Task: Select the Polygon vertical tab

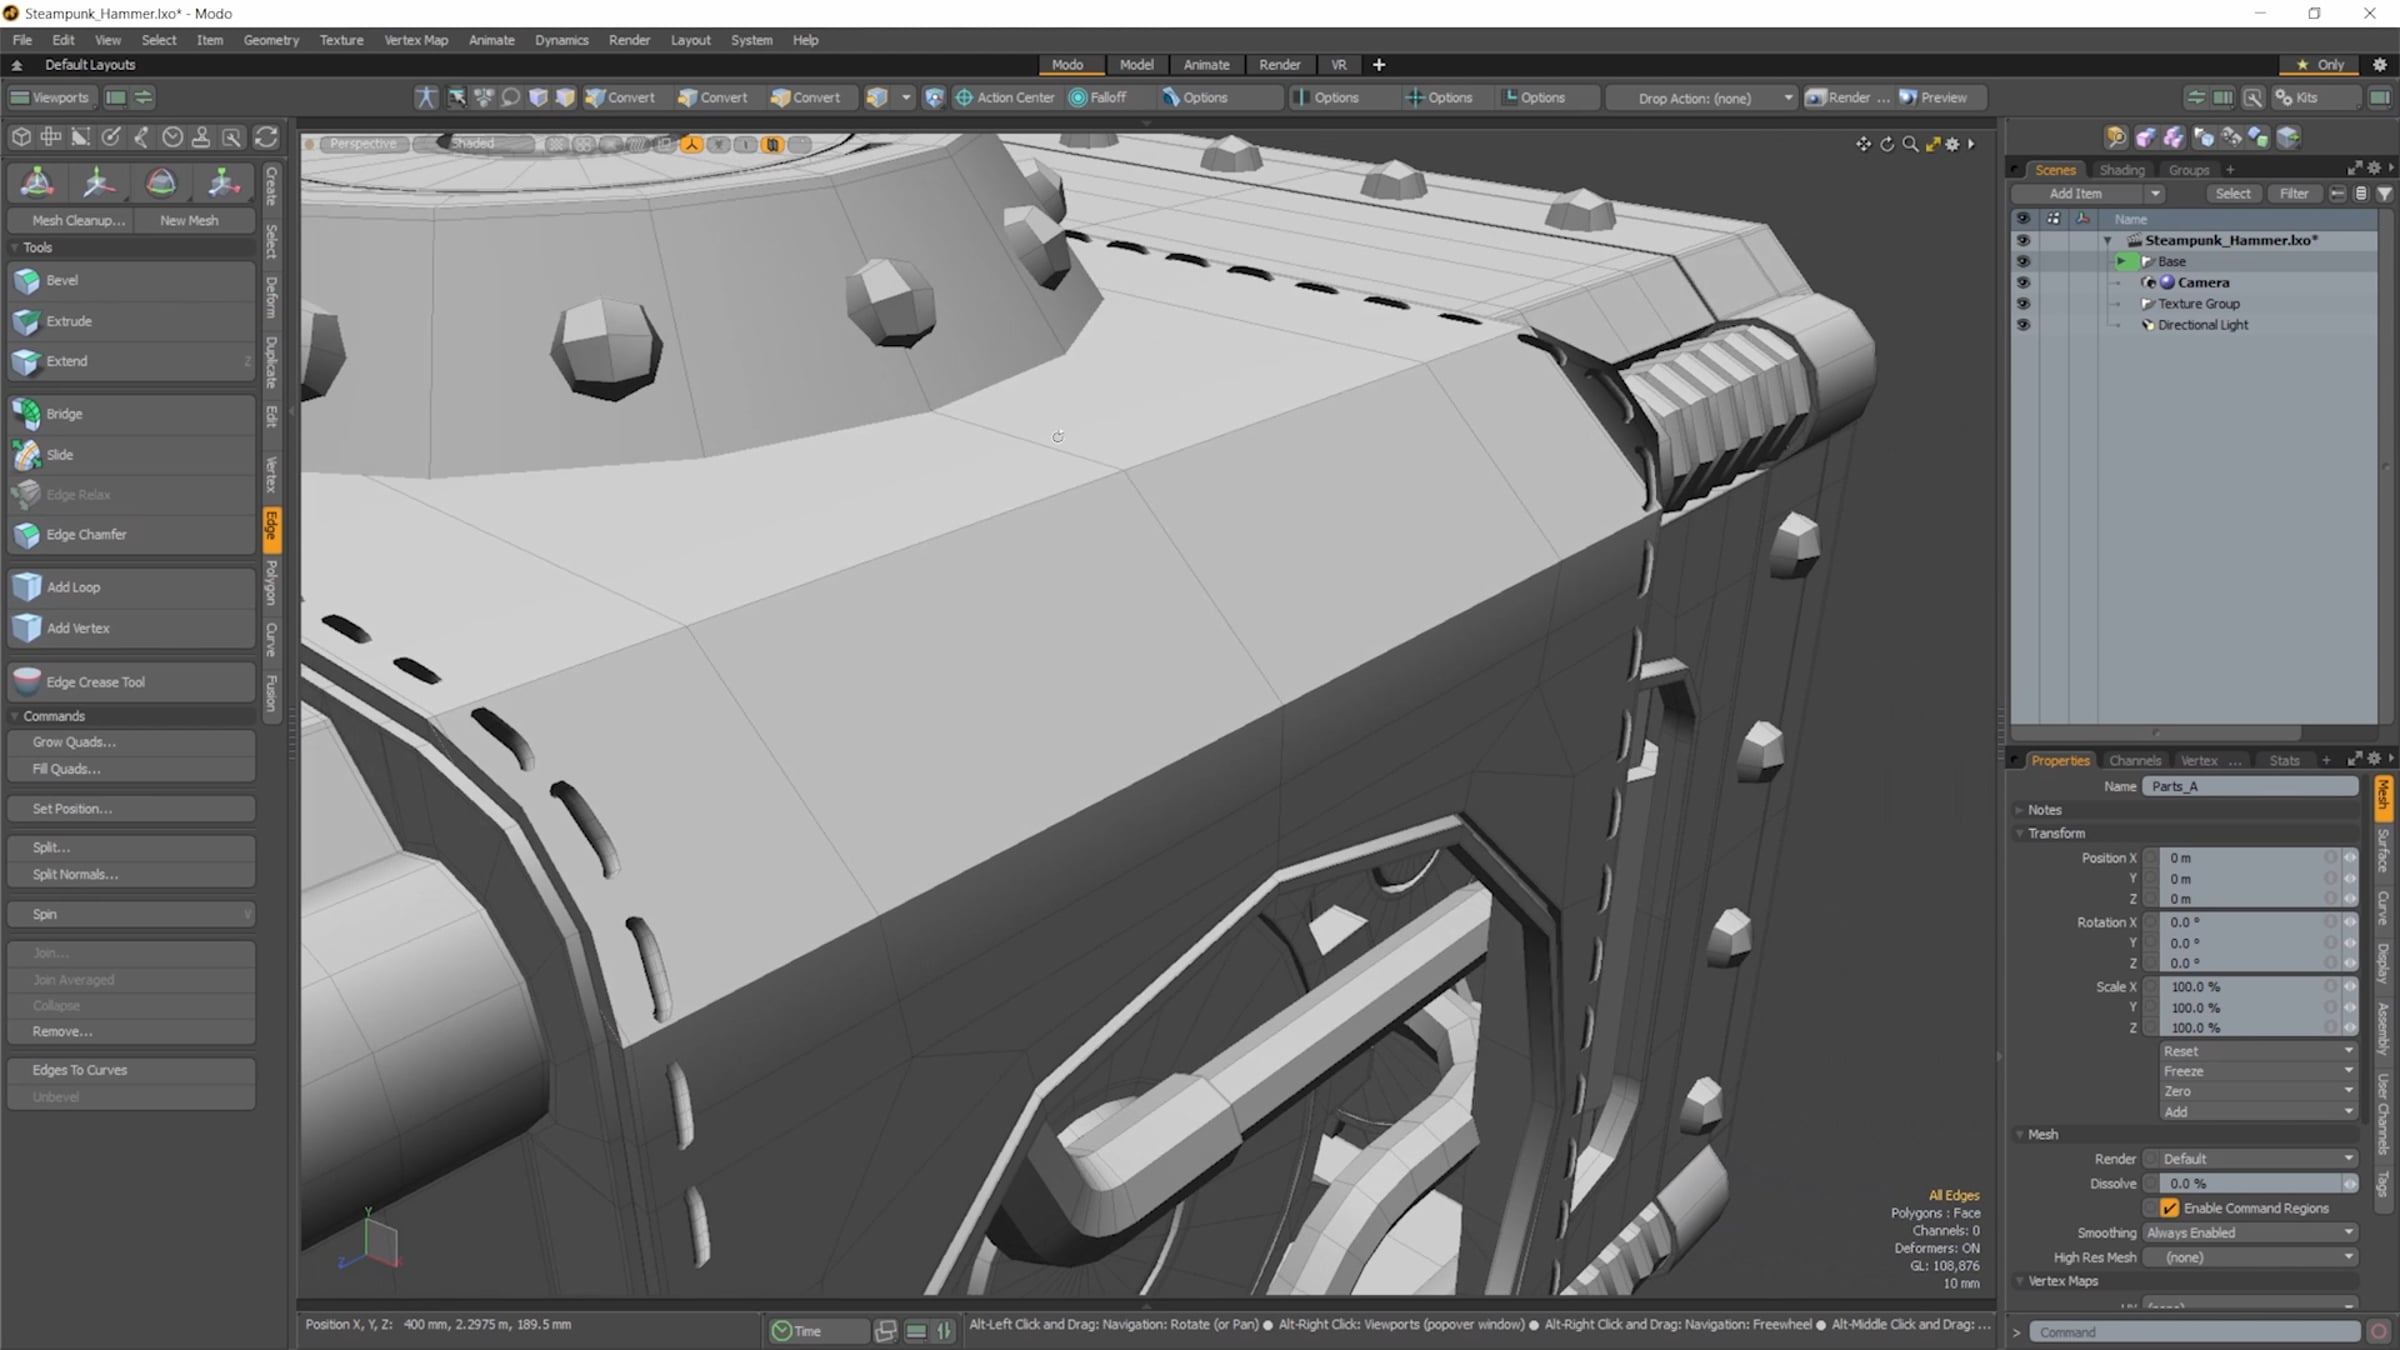Action: (x=271, y=582)
